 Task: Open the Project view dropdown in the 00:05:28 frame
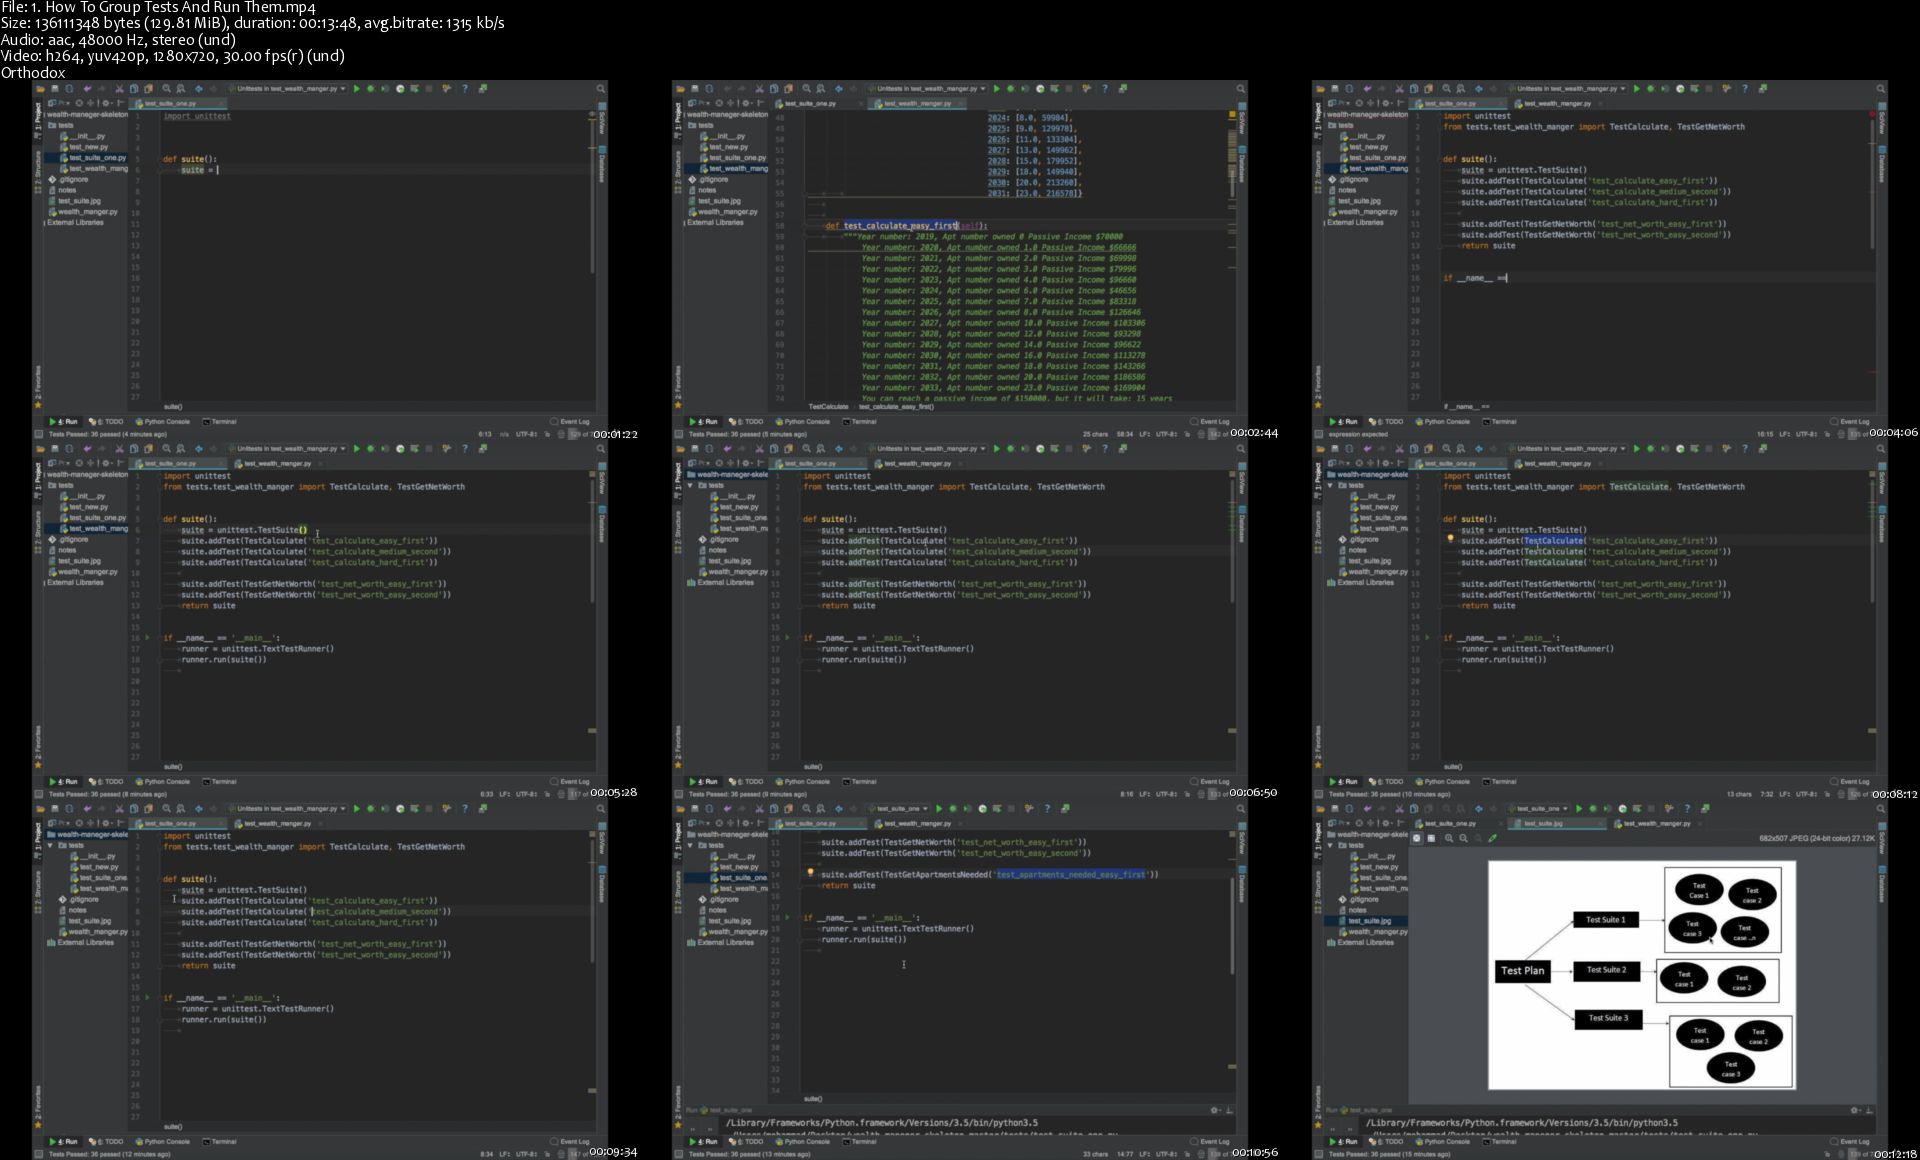[58, 463]
